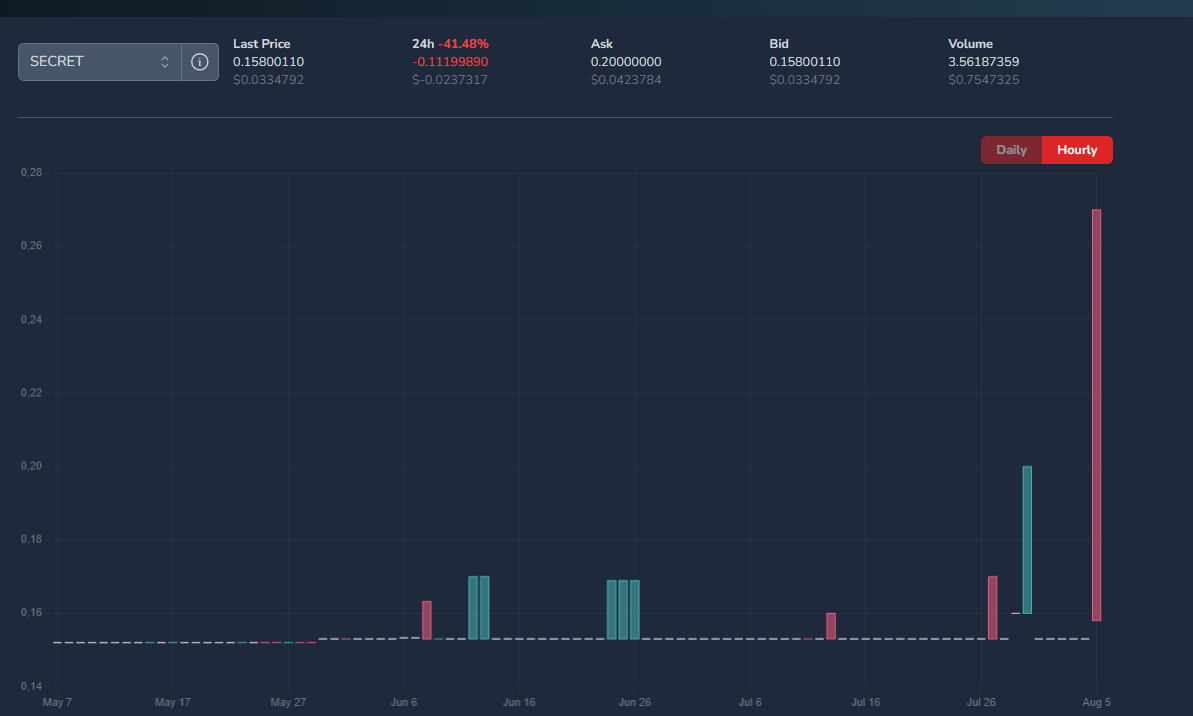The image size is (1193, 716).
Task: Click the small red candle after Jul 6
Action: [x=830, y=626]
